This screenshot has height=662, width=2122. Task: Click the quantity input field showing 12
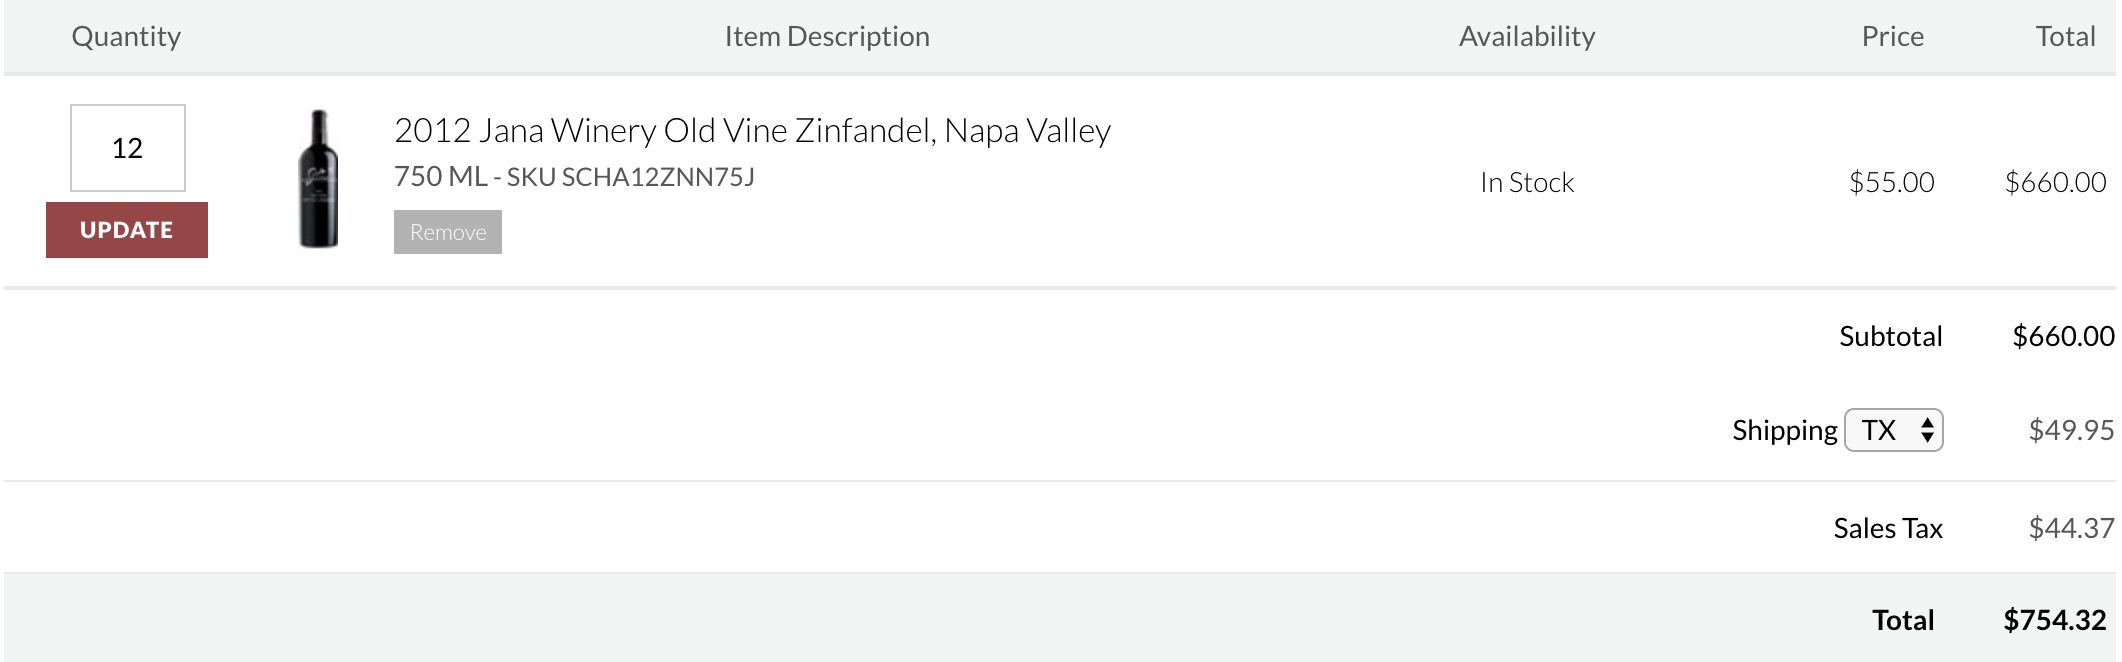(x=128, y=148)
